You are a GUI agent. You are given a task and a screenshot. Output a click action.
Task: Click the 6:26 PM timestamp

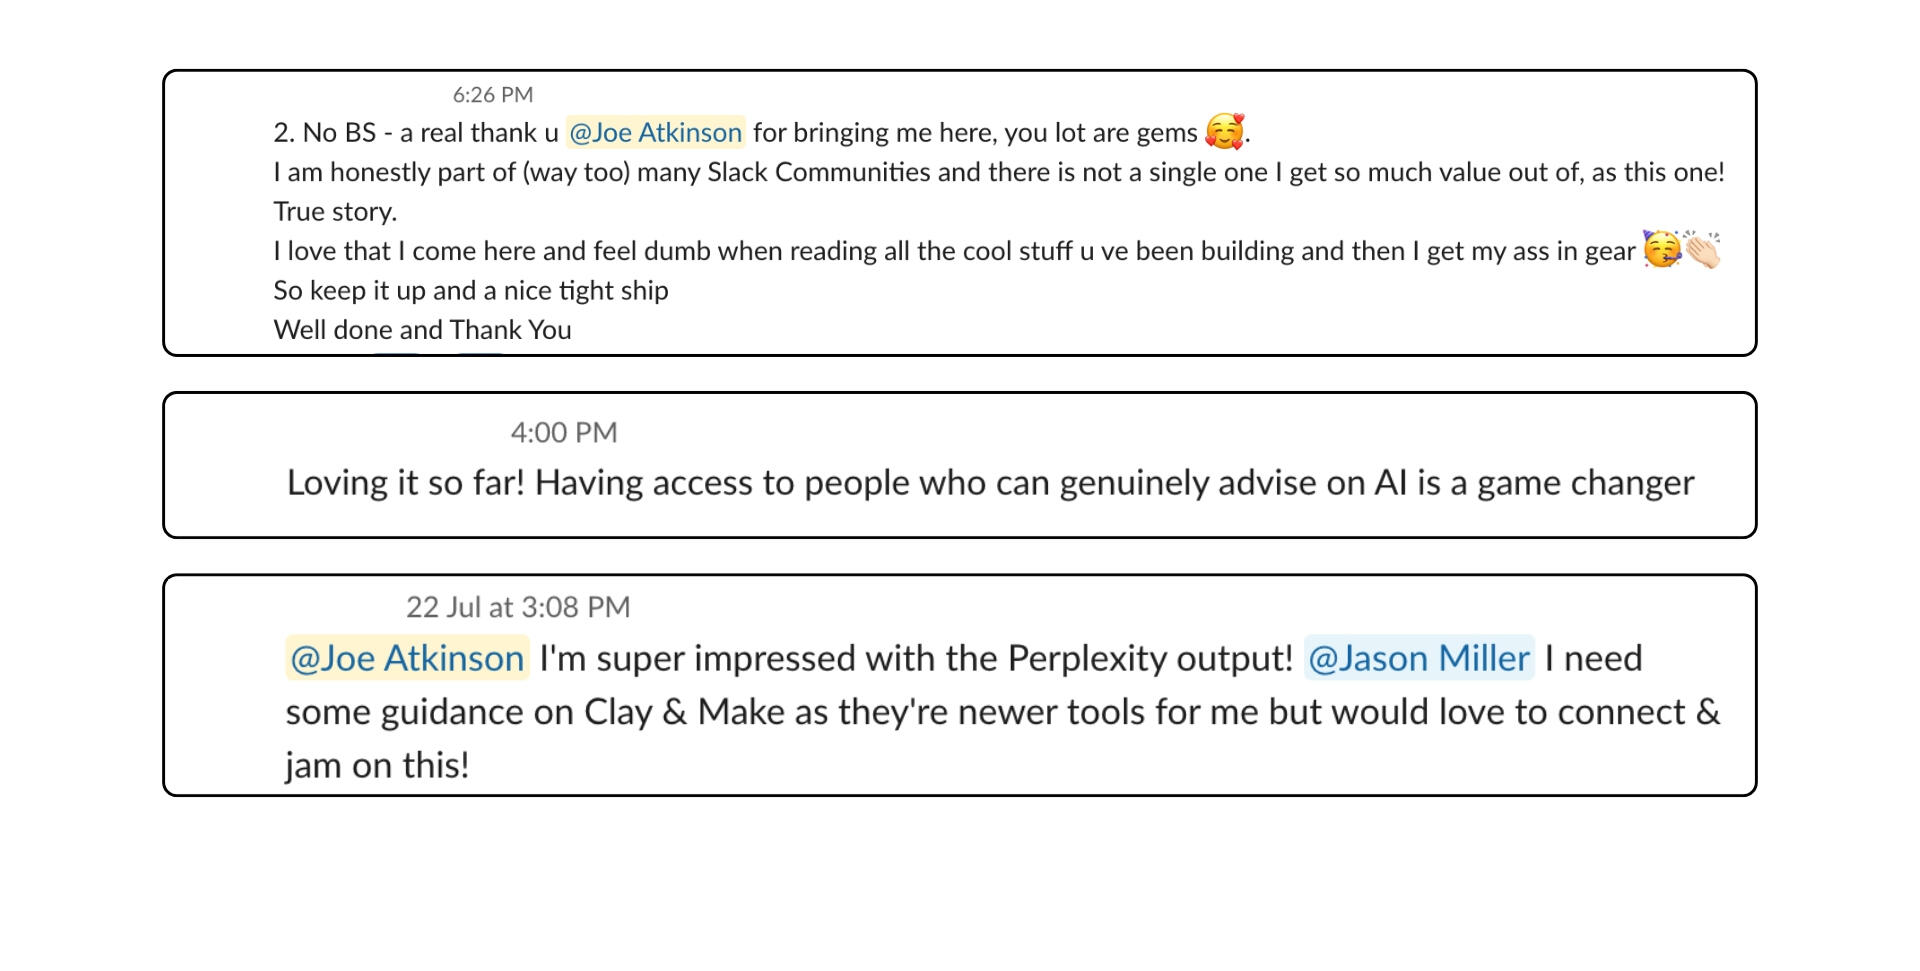[493, 95]
